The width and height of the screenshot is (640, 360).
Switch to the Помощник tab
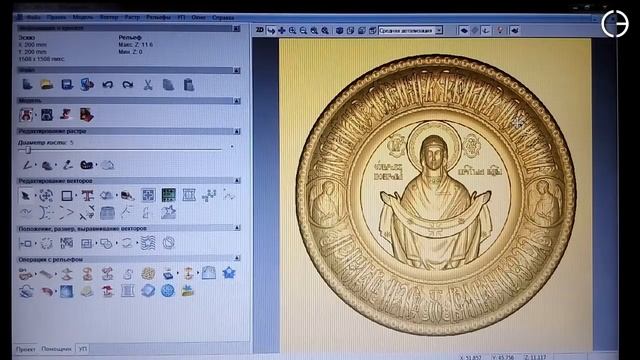coord(56,349)
